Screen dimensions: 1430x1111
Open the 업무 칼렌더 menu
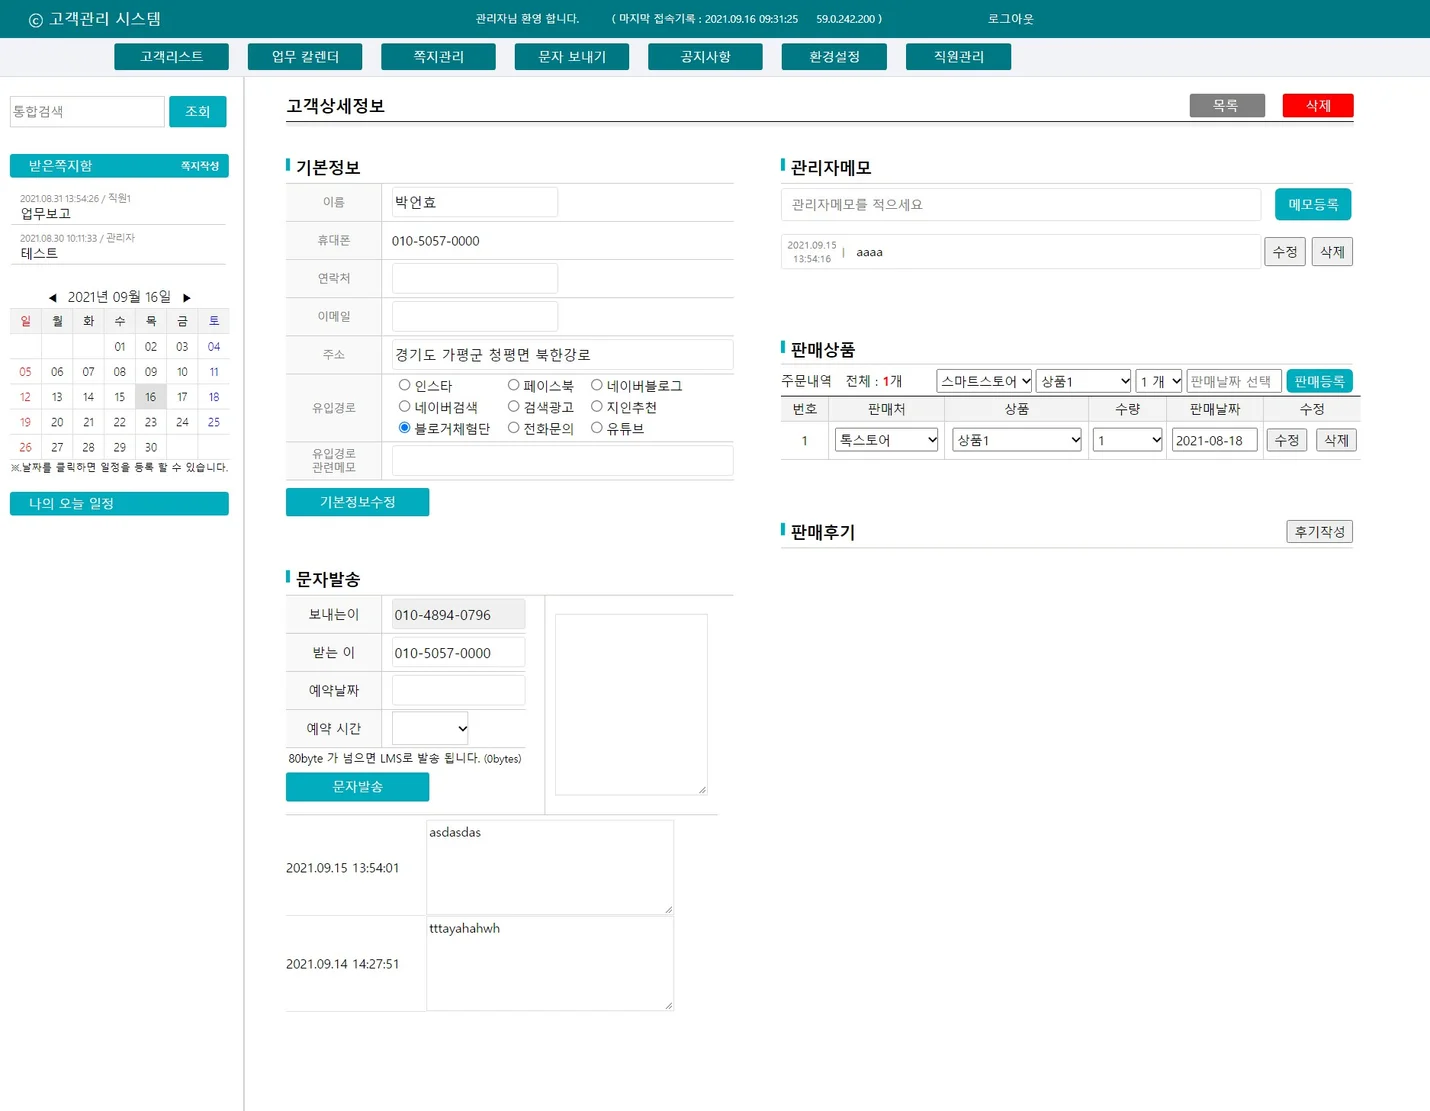point(305,57)
